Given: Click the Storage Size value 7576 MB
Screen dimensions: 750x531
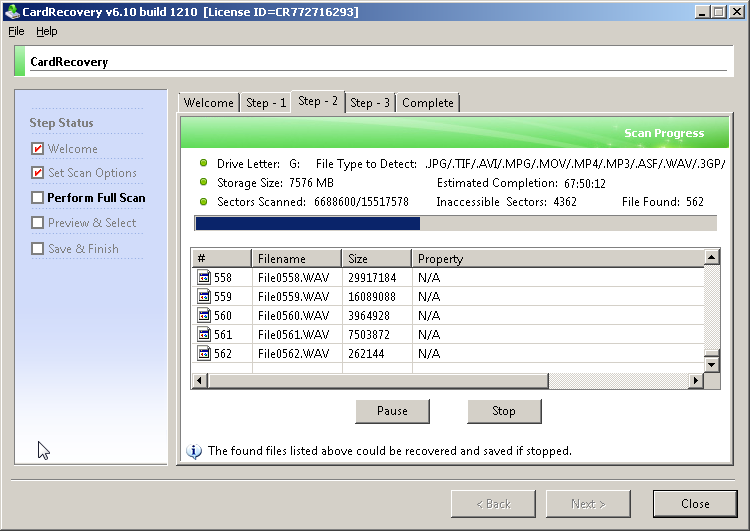Looking at the screenshot, I should (311, 183).
